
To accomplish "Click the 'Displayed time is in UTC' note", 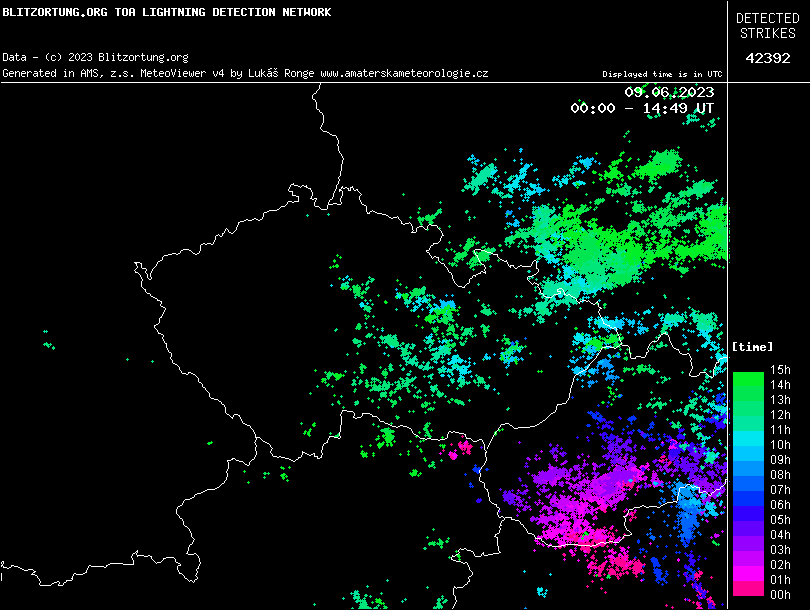I will pos(662,75).
